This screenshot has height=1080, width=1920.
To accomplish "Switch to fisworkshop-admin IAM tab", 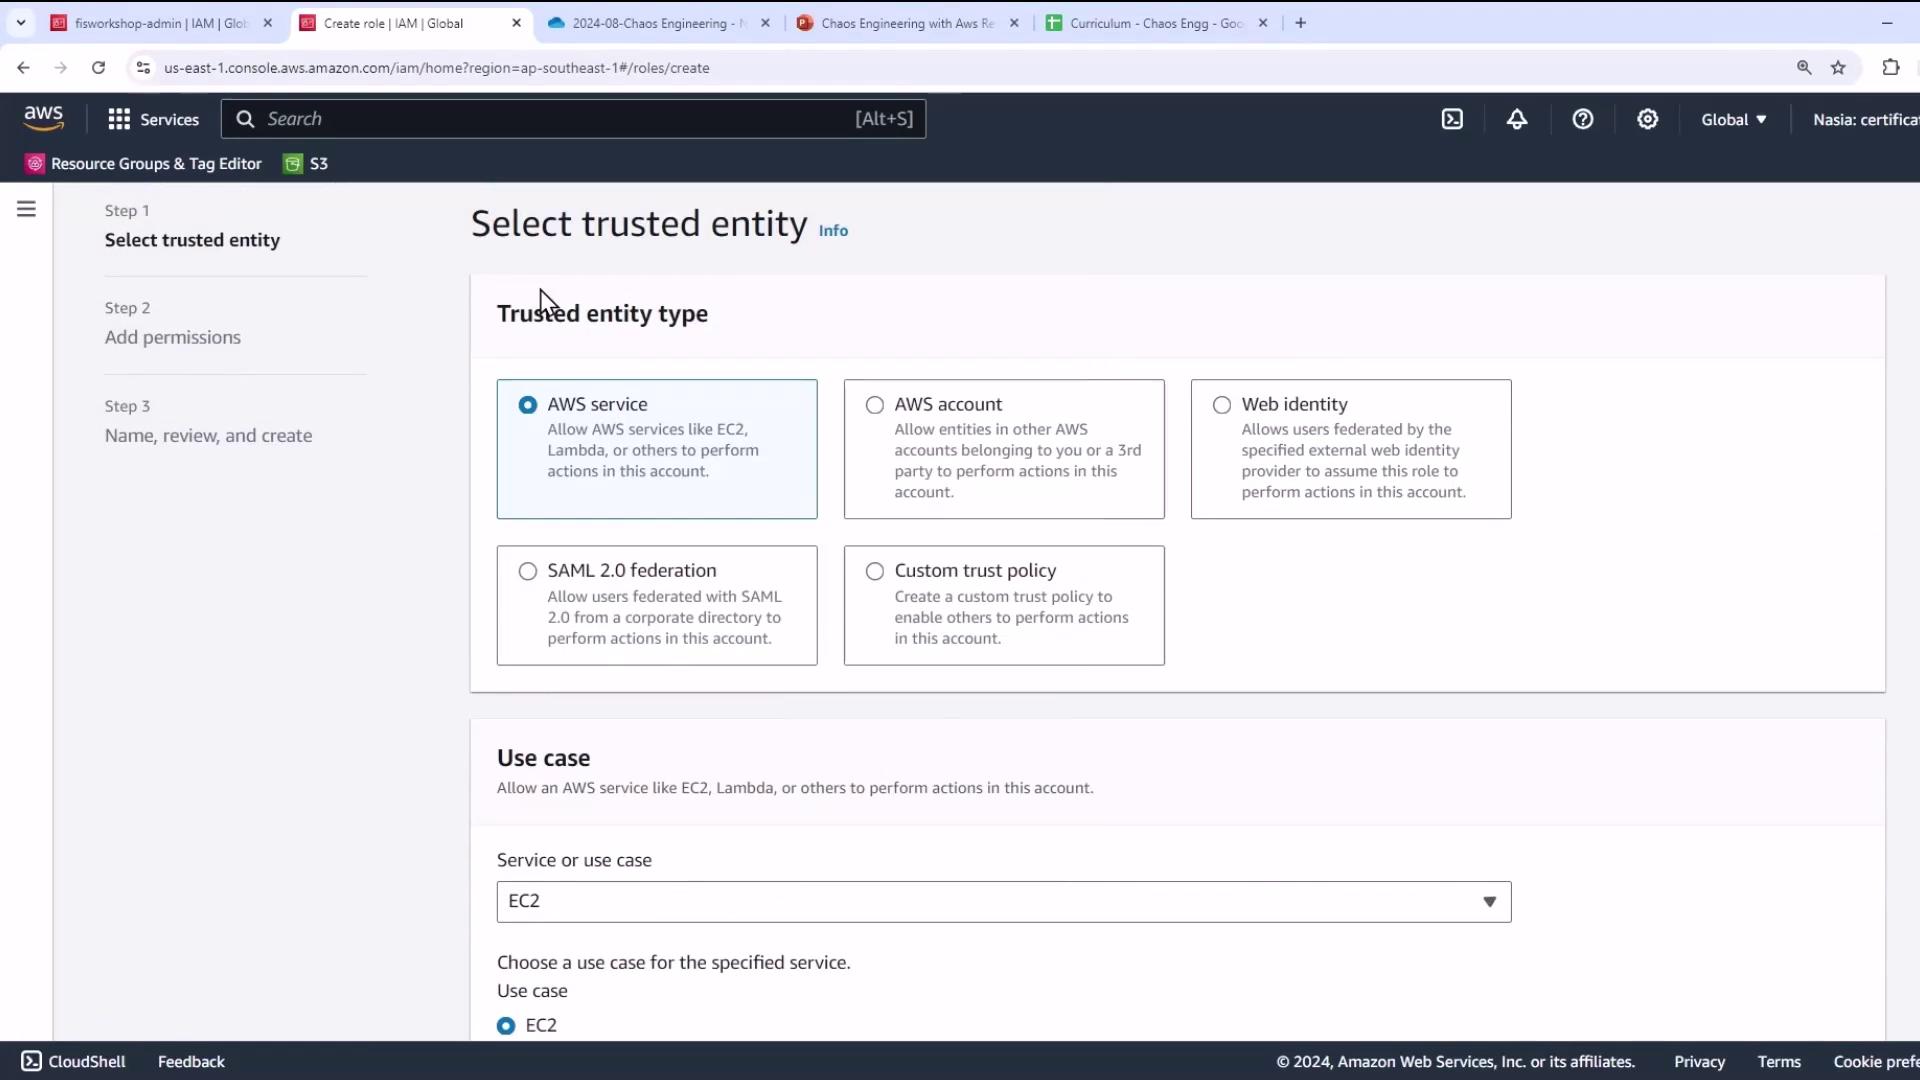I will [x=160, y=23].
